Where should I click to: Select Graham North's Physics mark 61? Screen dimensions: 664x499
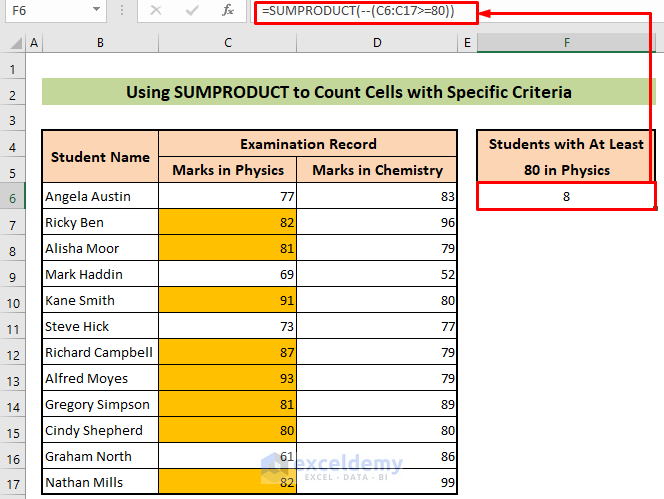point(228,456)
